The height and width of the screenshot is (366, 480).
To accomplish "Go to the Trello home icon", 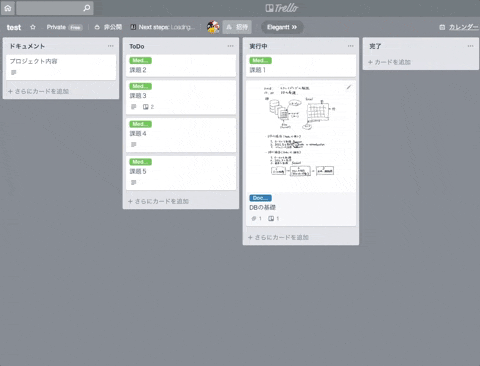I will [8, 8].
